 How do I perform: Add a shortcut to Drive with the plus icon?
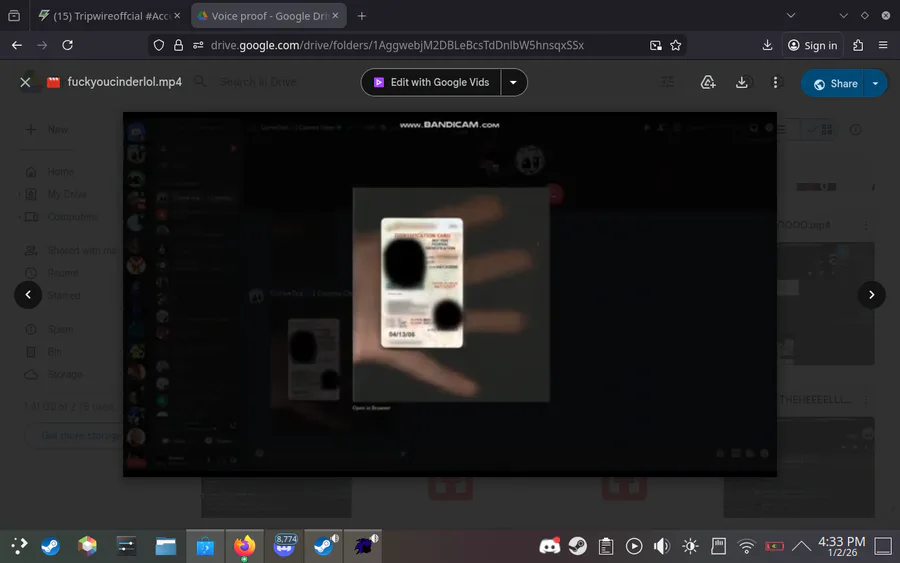pyautogui.click(x=708, y=82)
